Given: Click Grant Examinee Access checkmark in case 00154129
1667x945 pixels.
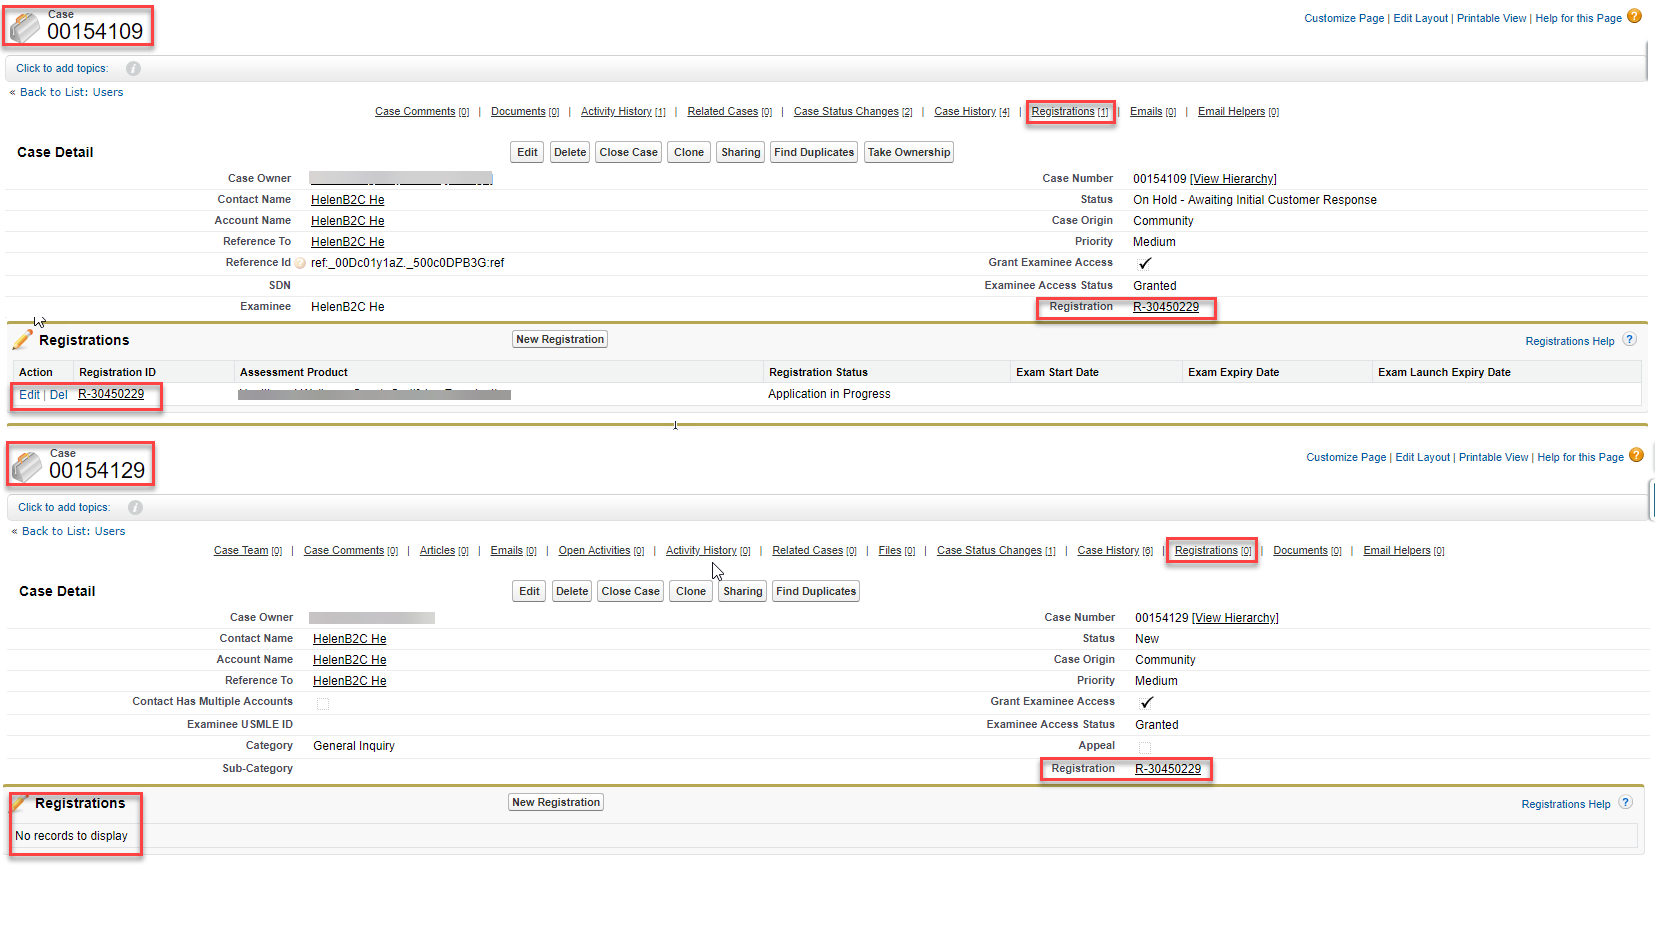Looking at the screenshot, I should (1146, 703).
